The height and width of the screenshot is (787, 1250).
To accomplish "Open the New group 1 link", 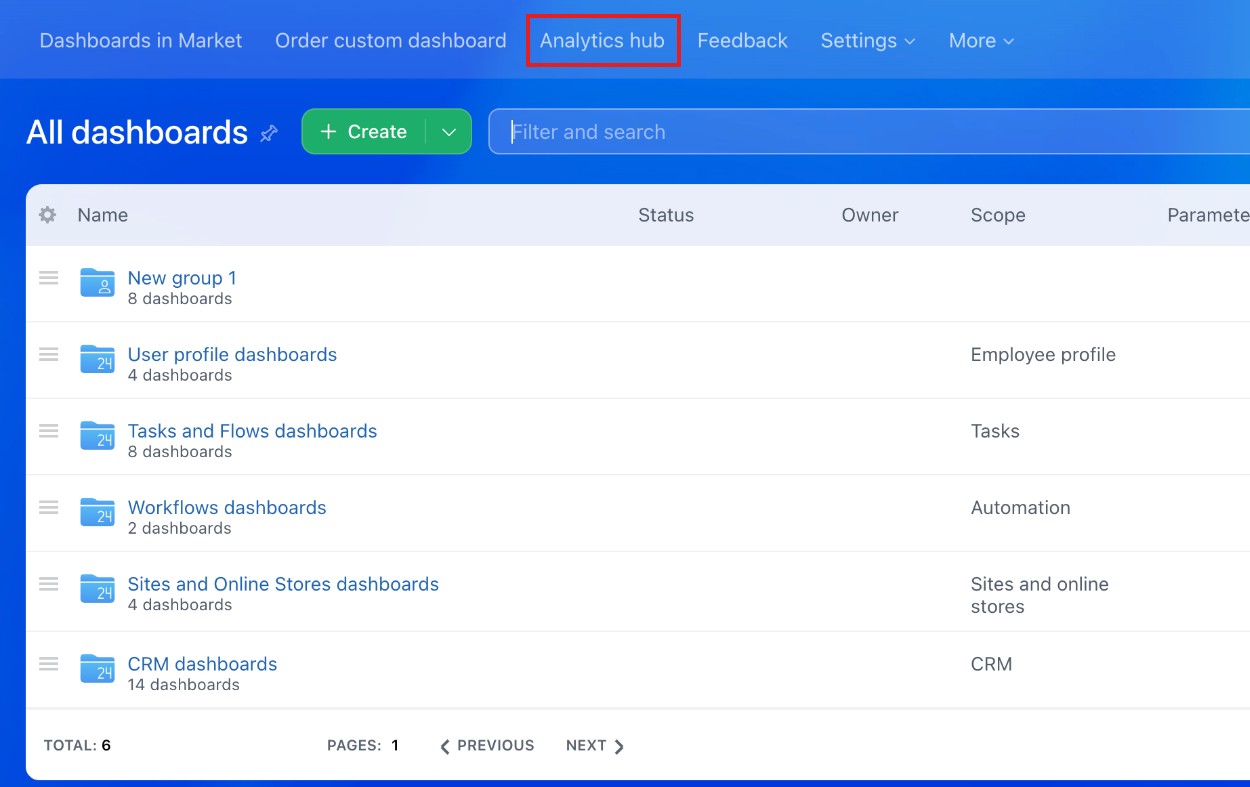I will tap(182, 278).
